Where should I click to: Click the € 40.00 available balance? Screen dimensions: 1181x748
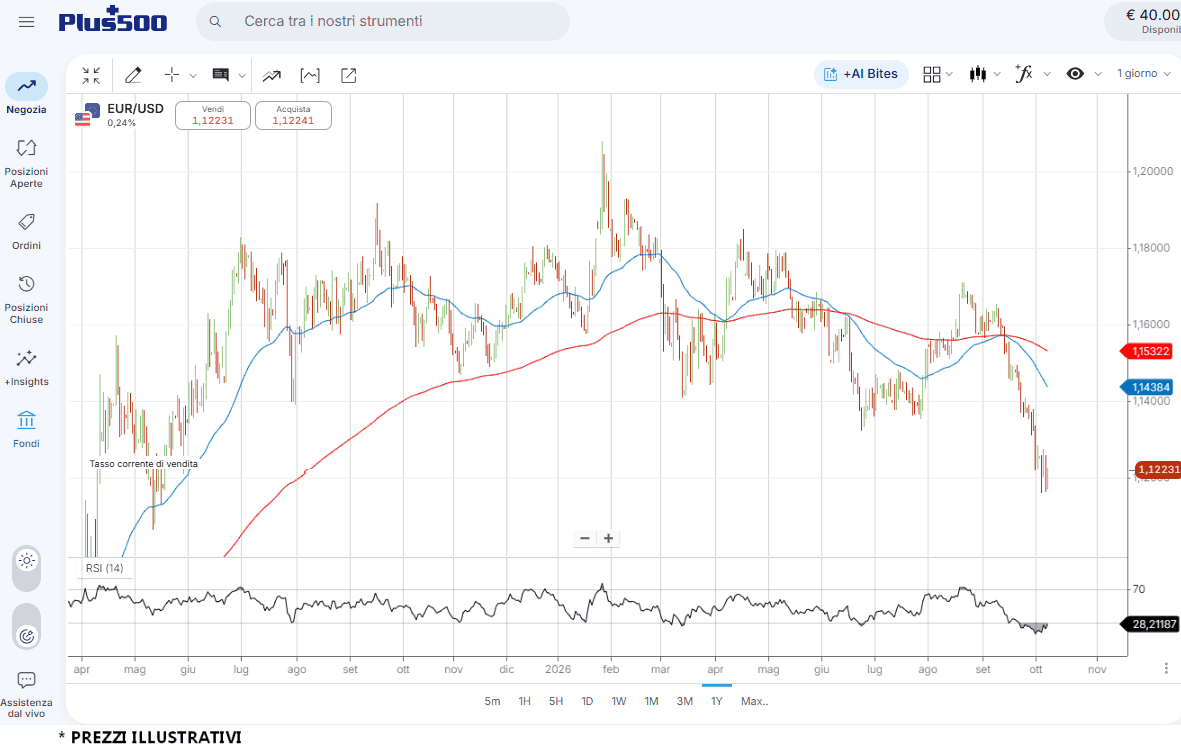(x=1152, y=15)
